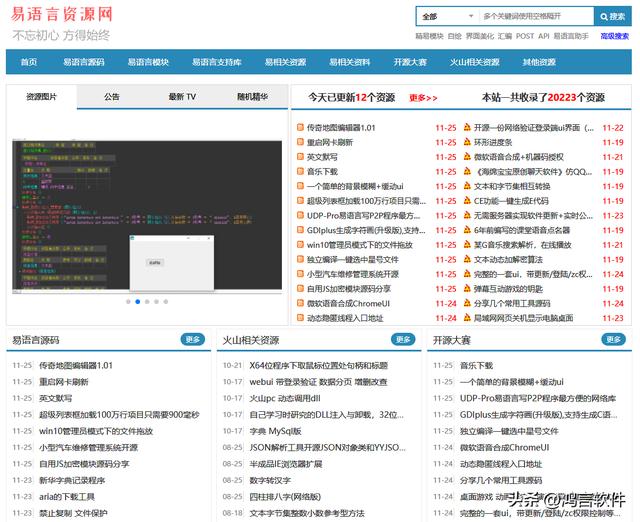Select the fifth carousel dot
This screenshot has height=522, width=640.
[x=166, y=302]
